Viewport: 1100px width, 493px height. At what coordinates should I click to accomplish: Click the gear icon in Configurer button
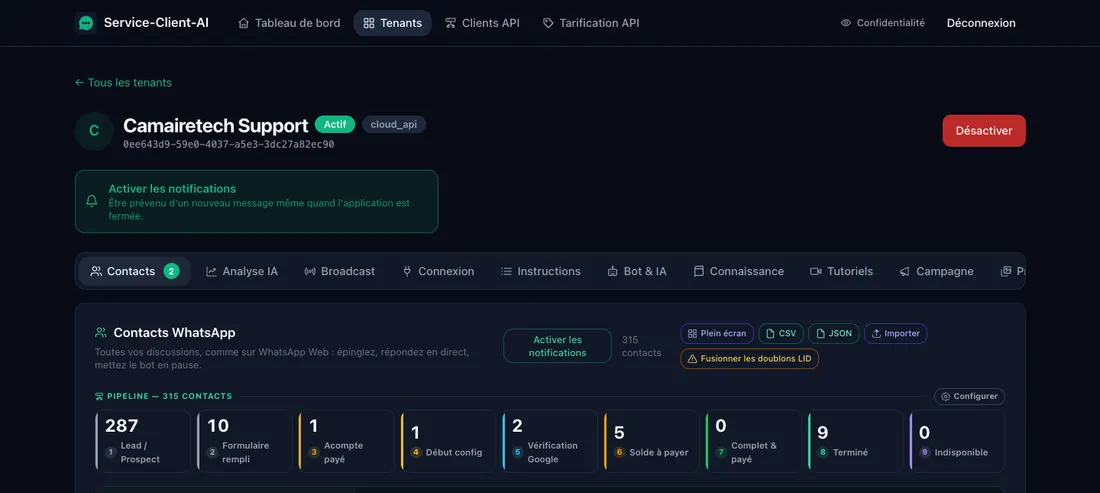[946, 396]
